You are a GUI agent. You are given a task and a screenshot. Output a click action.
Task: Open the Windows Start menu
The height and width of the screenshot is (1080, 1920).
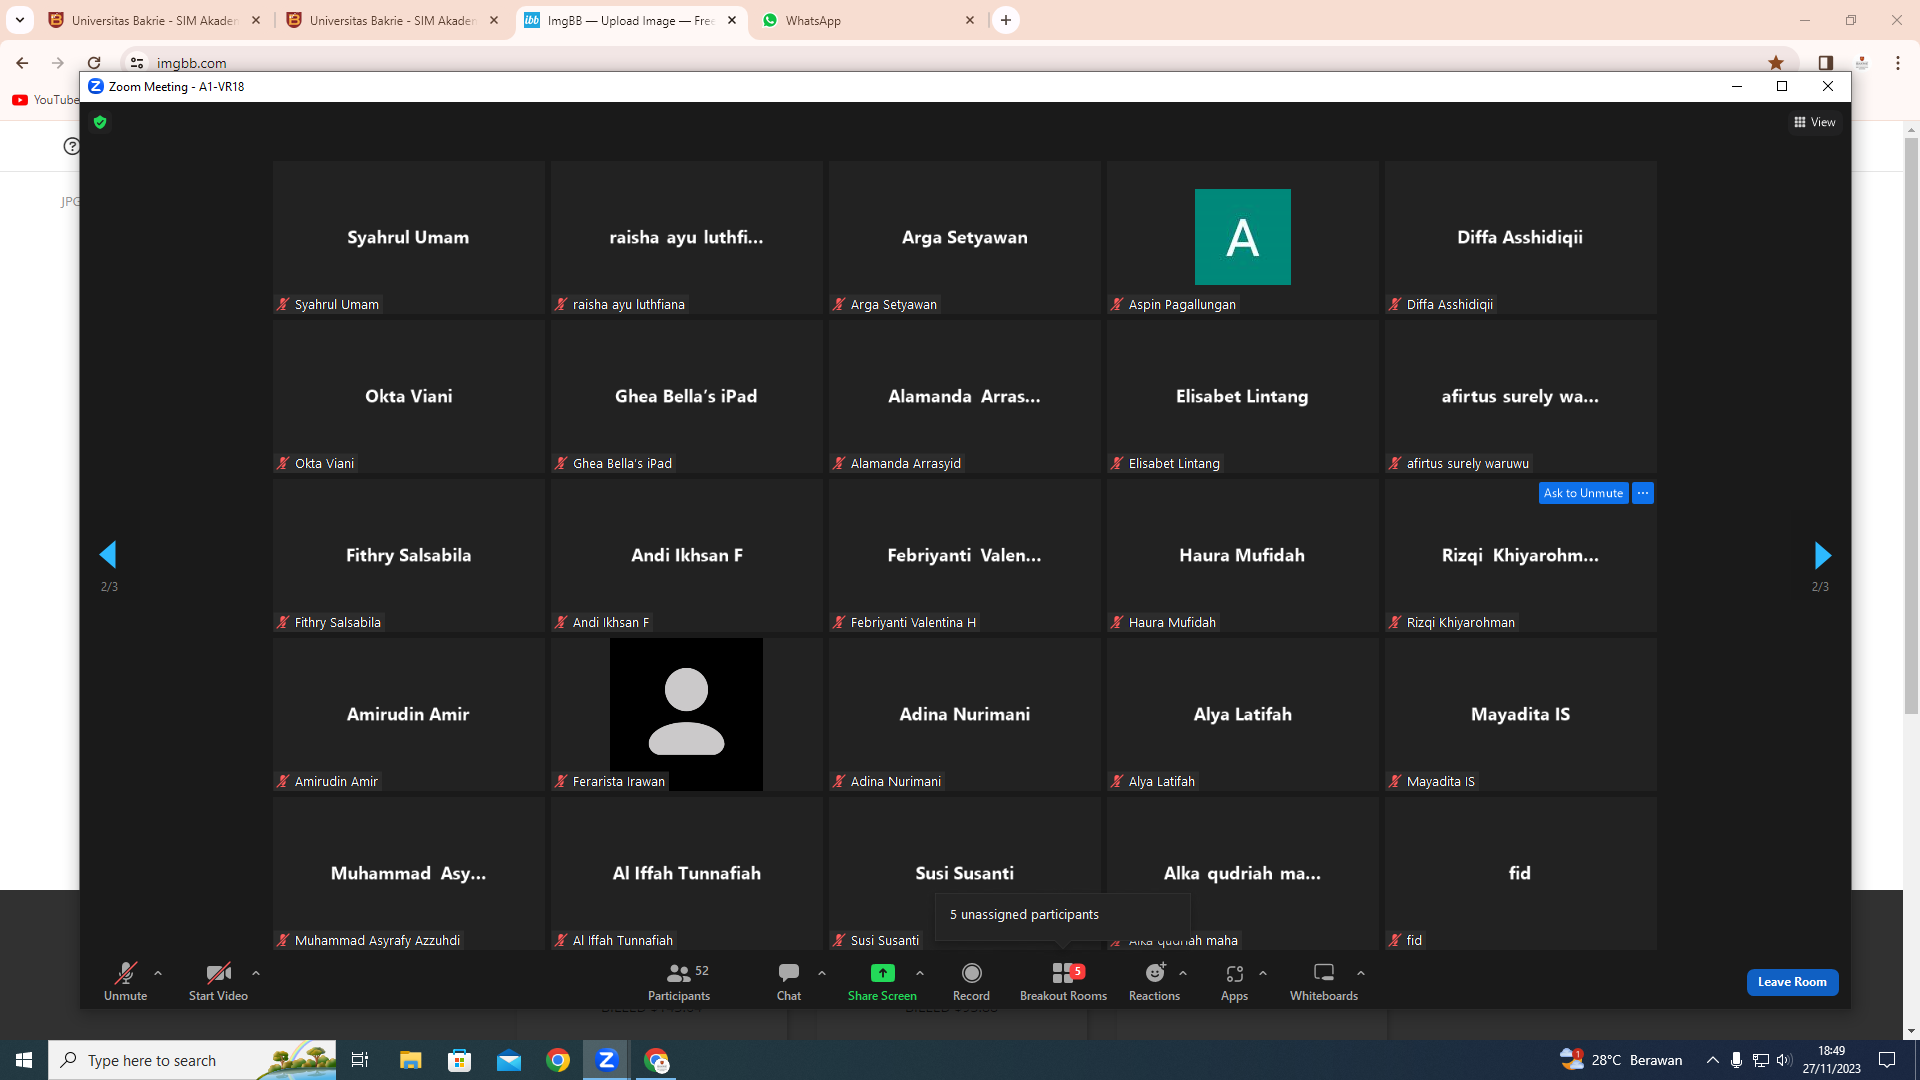coord(24,1060)
